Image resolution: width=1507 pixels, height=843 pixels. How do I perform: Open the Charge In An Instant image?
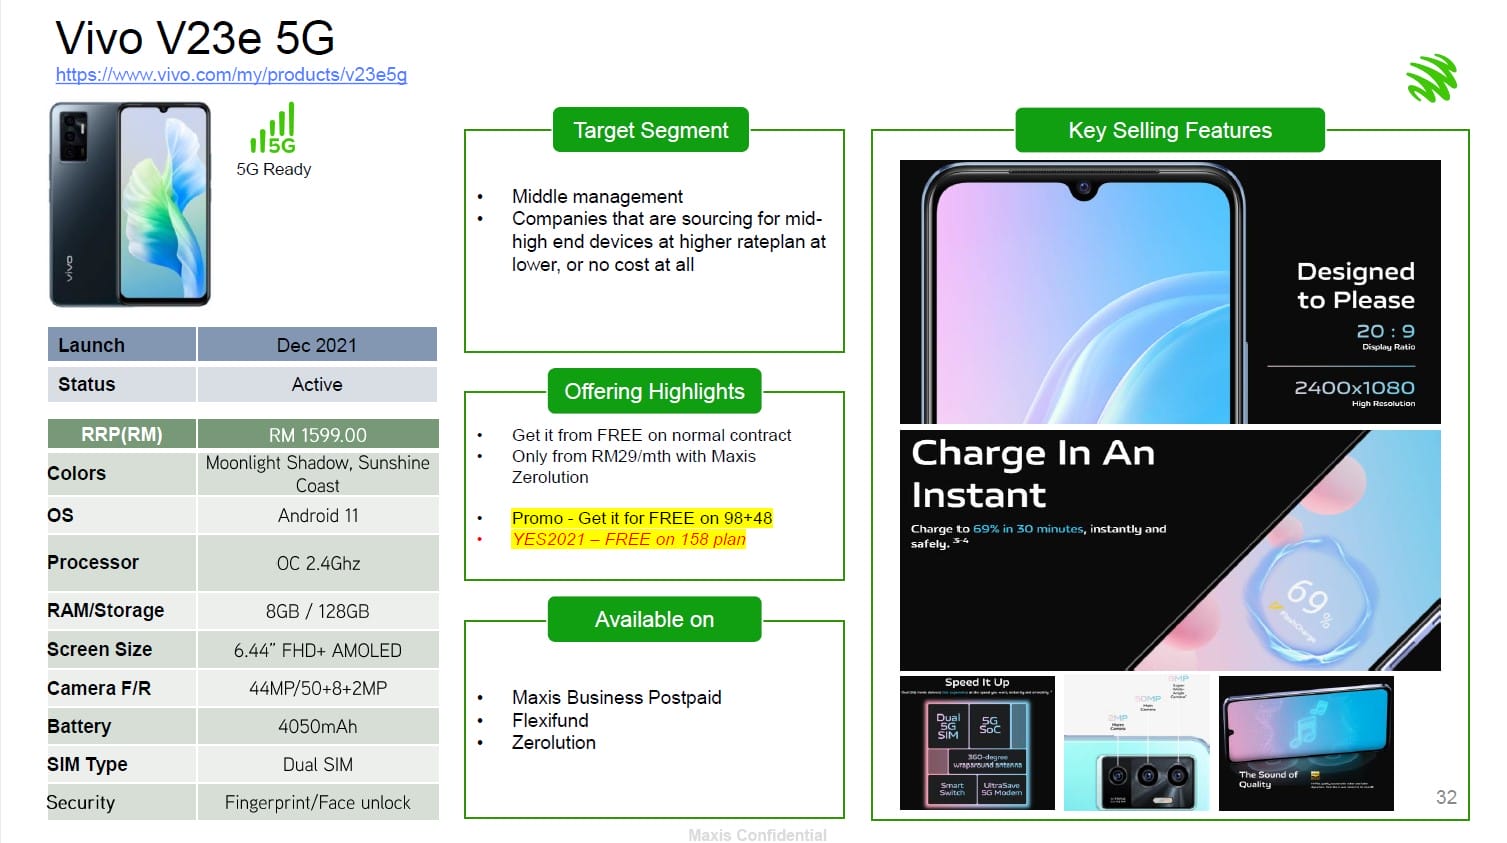[x=1170, y=551]
